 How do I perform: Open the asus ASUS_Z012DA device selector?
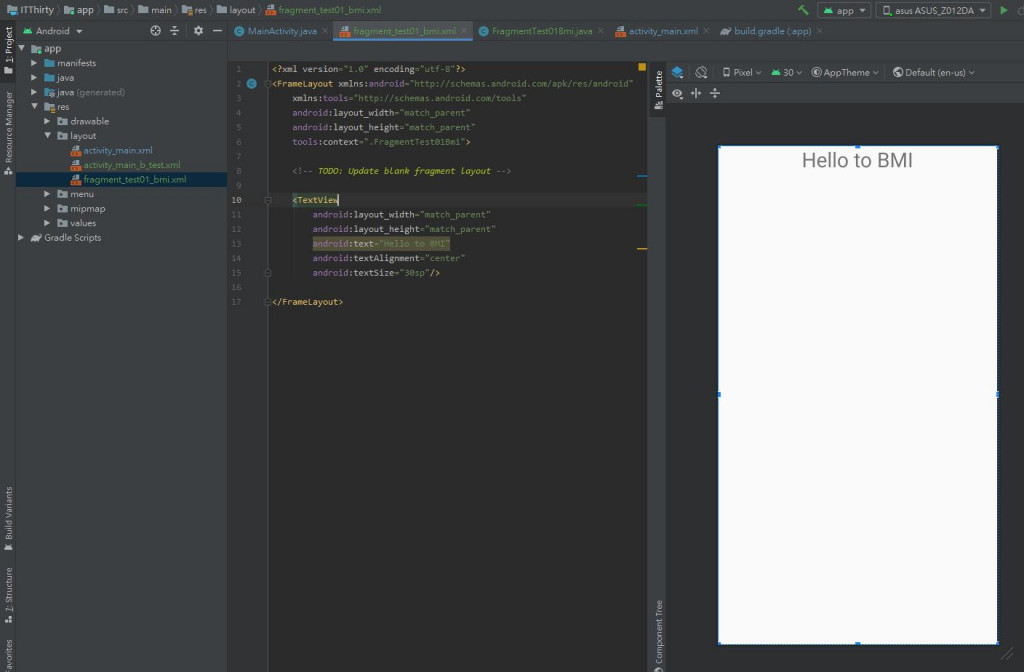click(x=934, y=10)
